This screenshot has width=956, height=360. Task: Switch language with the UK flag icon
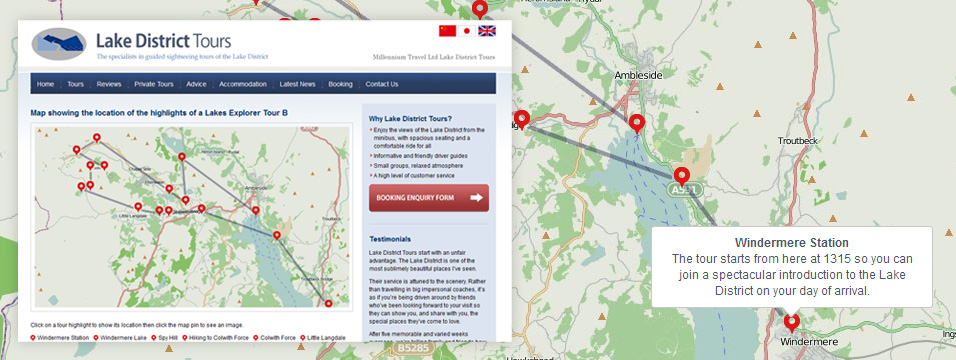[x=487, y=31]
